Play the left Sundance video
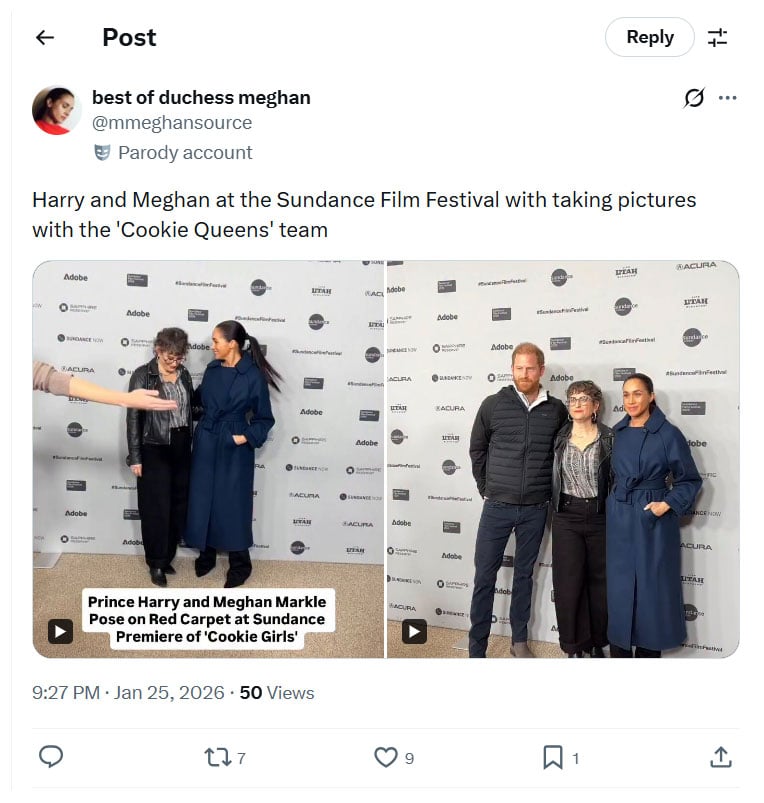 point(57,630)
